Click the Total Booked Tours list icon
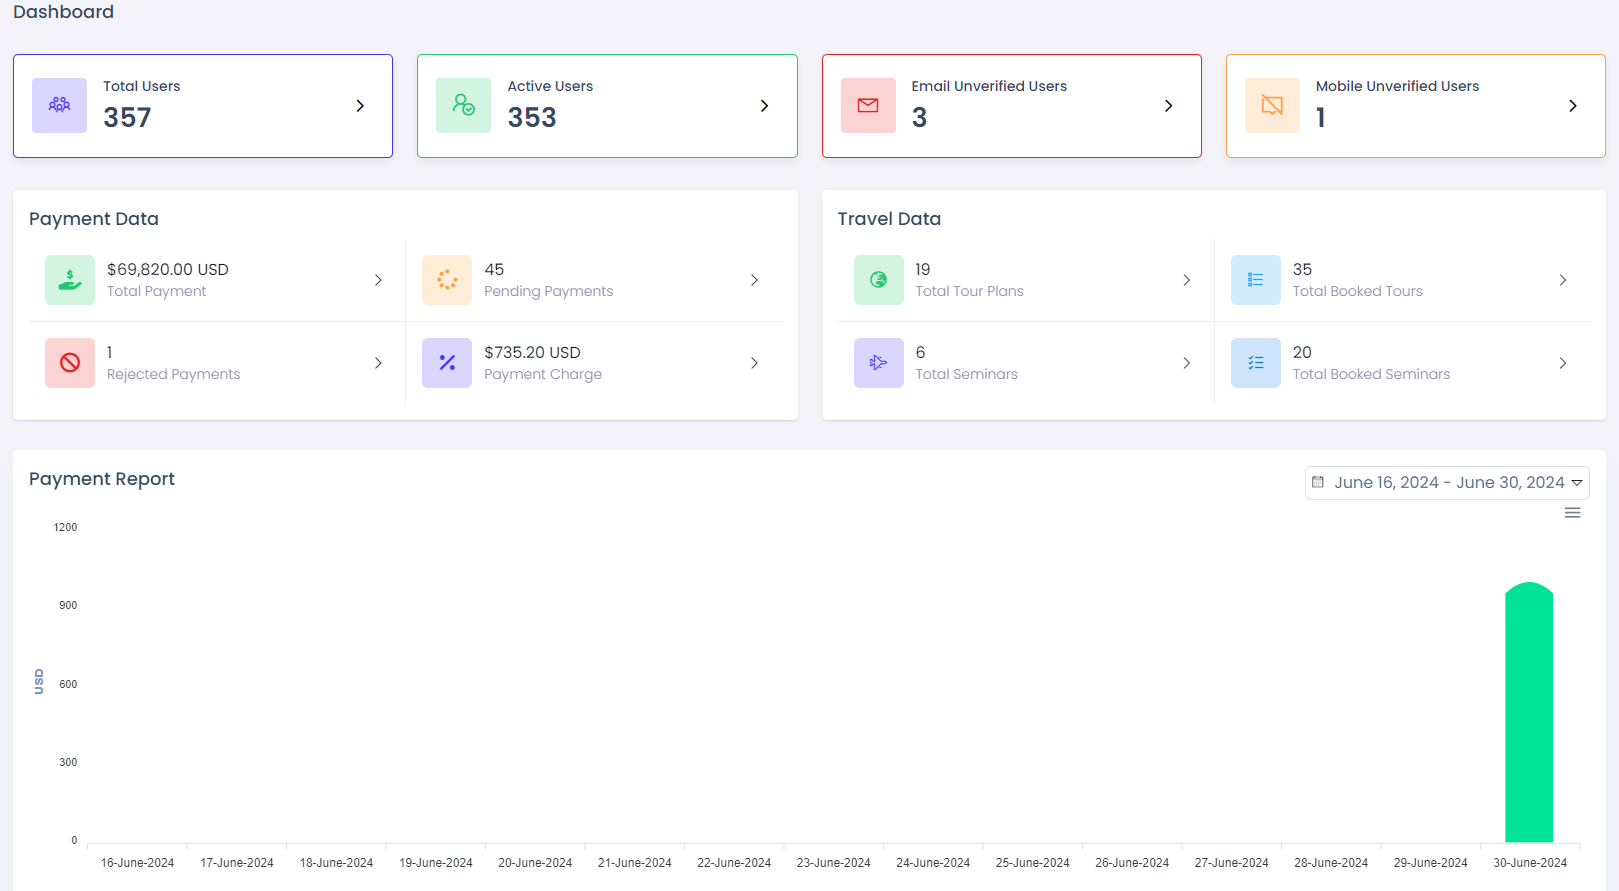The height and width of the screenshot is (891, 1619). coord(1256,280)
